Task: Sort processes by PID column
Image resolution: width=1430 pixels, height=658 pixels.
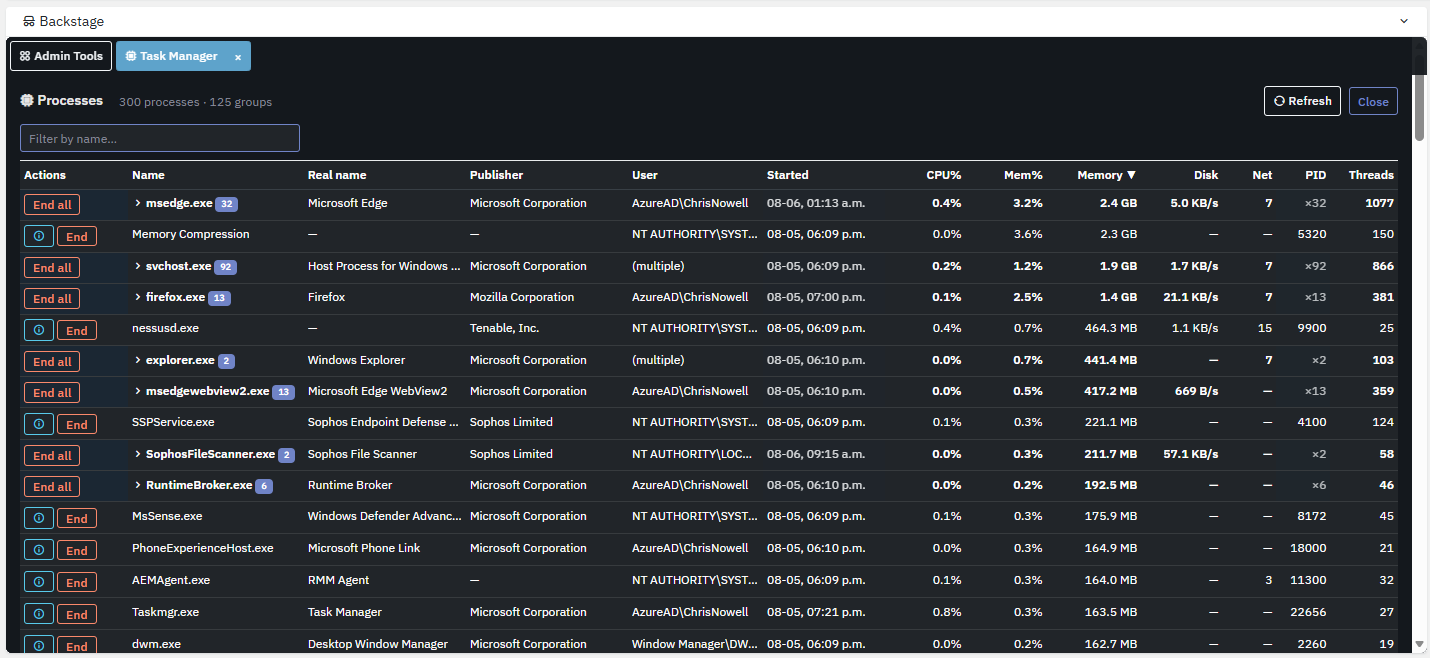Action: pos(1315,175)
